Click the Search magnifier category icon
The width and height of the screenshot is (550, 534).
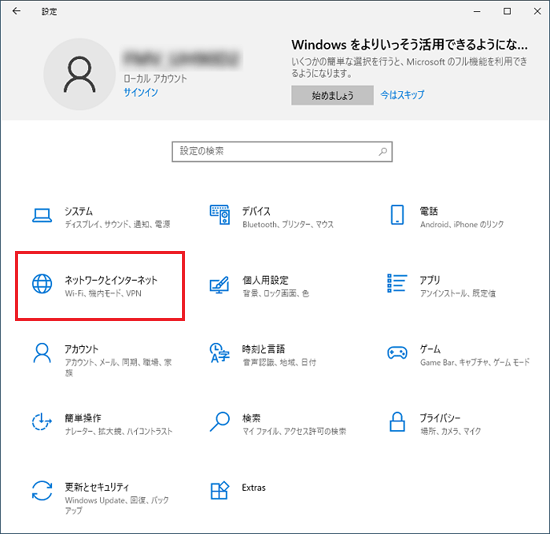(220, 421)
